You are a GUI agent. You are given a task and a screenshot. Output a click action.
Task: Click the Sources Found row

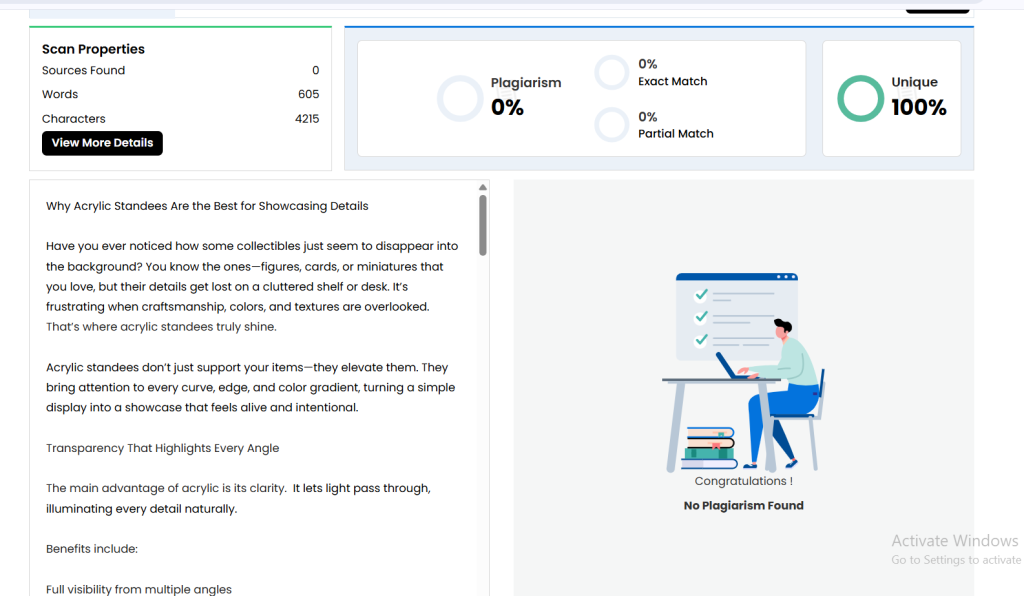coord(180,70)
